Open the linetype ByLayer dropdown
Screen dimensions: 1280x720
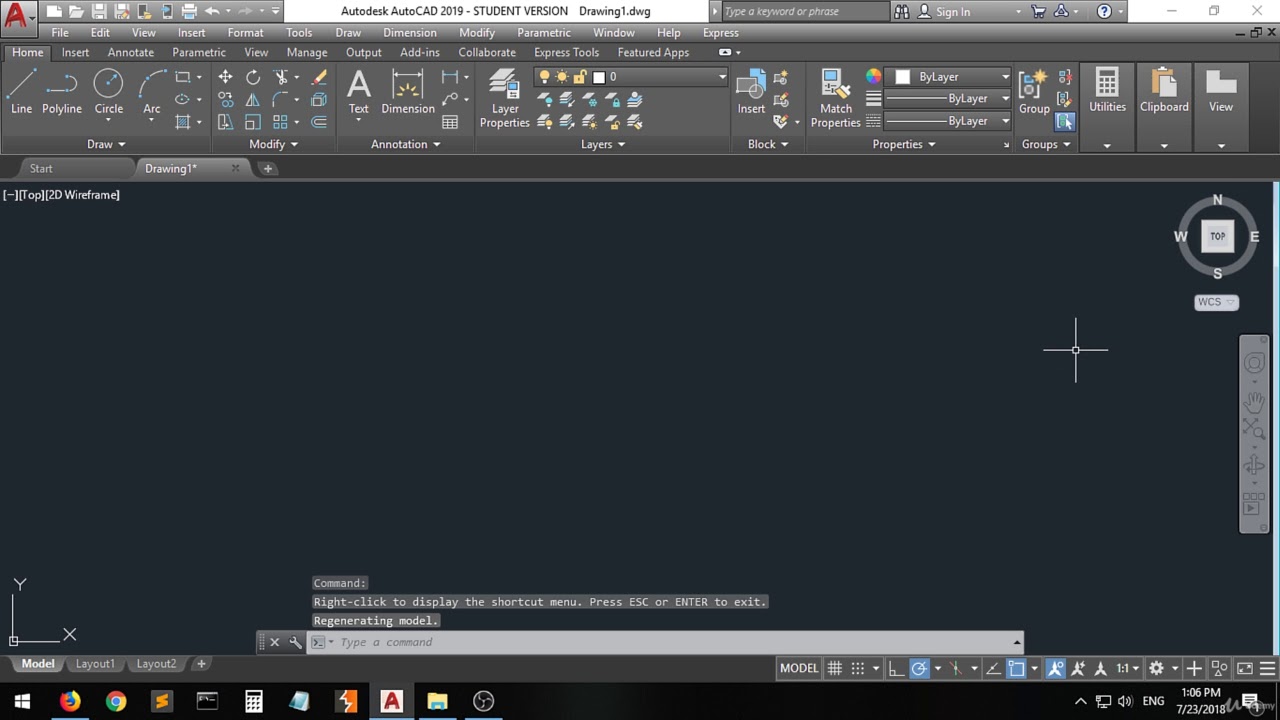(x=948, y=121)
